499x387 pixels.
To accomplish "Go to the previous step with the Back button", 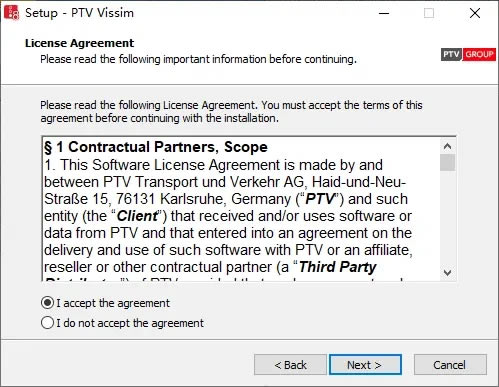I will [290, 365].
